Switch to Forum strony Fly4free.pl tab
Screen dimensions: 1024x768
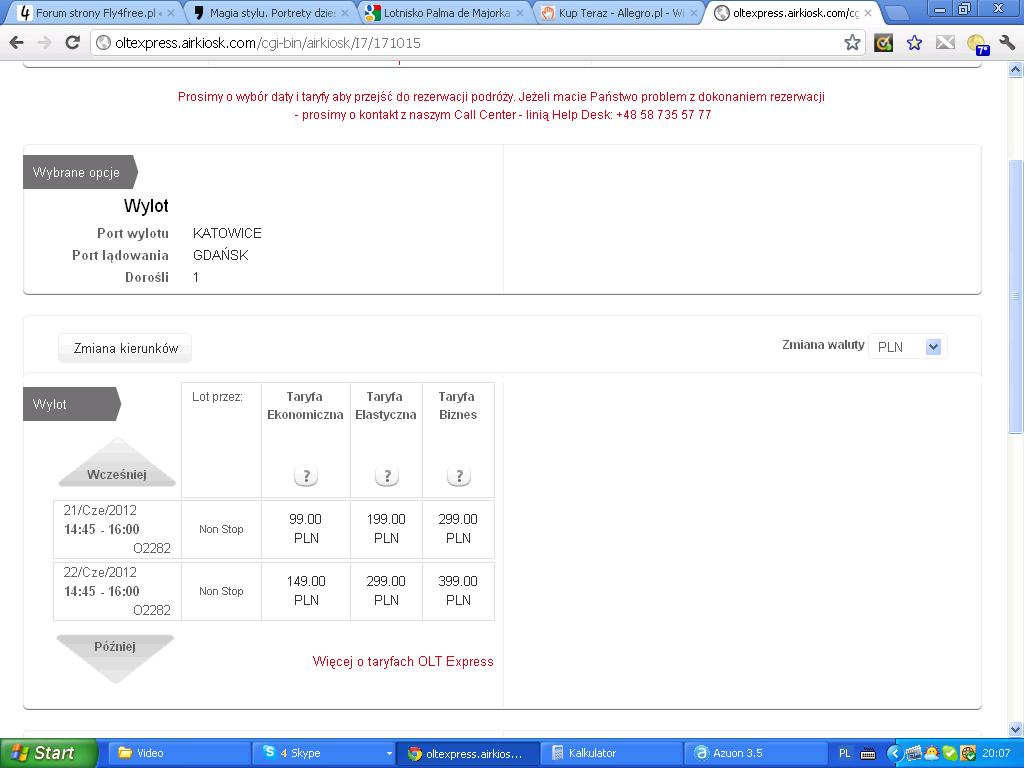pos(93,12)
